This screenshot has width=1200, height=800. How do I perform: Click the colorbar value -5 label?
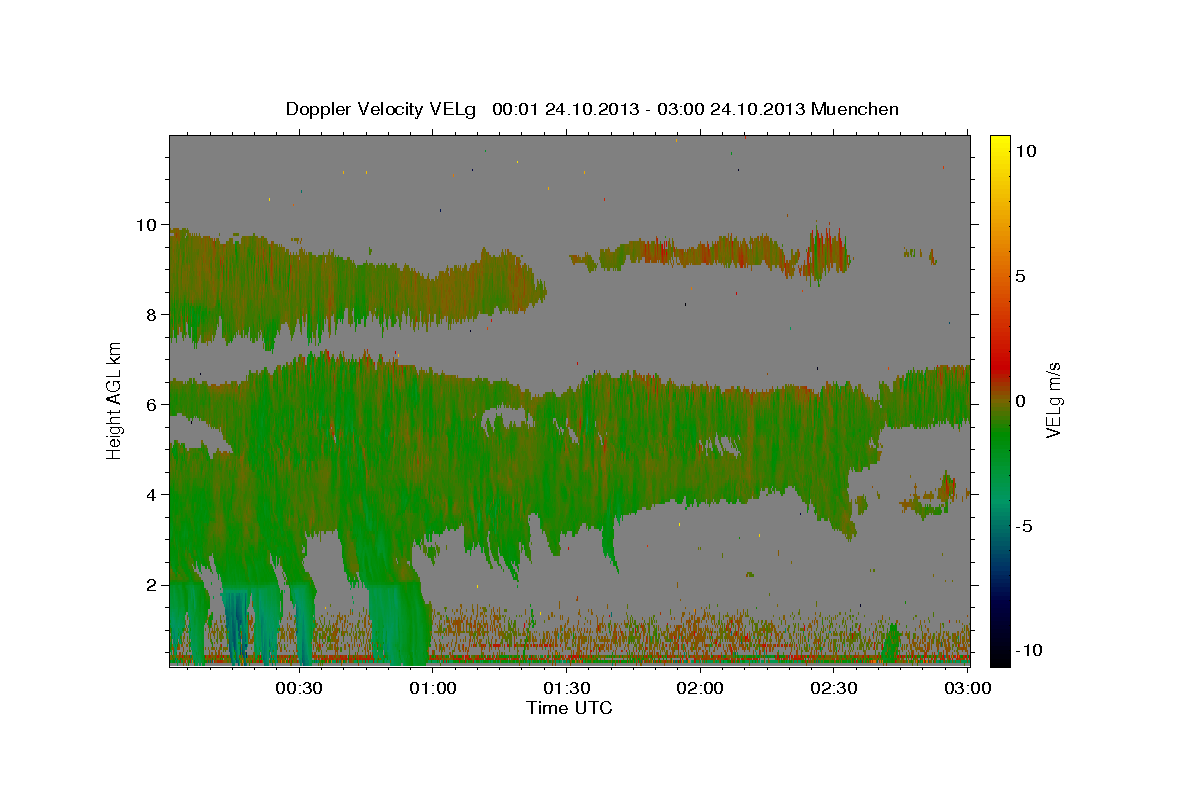1023,525
